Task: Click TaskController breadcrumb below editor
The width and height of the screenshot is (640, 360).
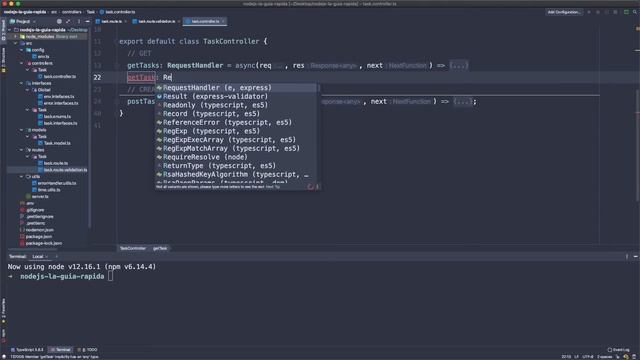Action: click(x=133, y=248)
